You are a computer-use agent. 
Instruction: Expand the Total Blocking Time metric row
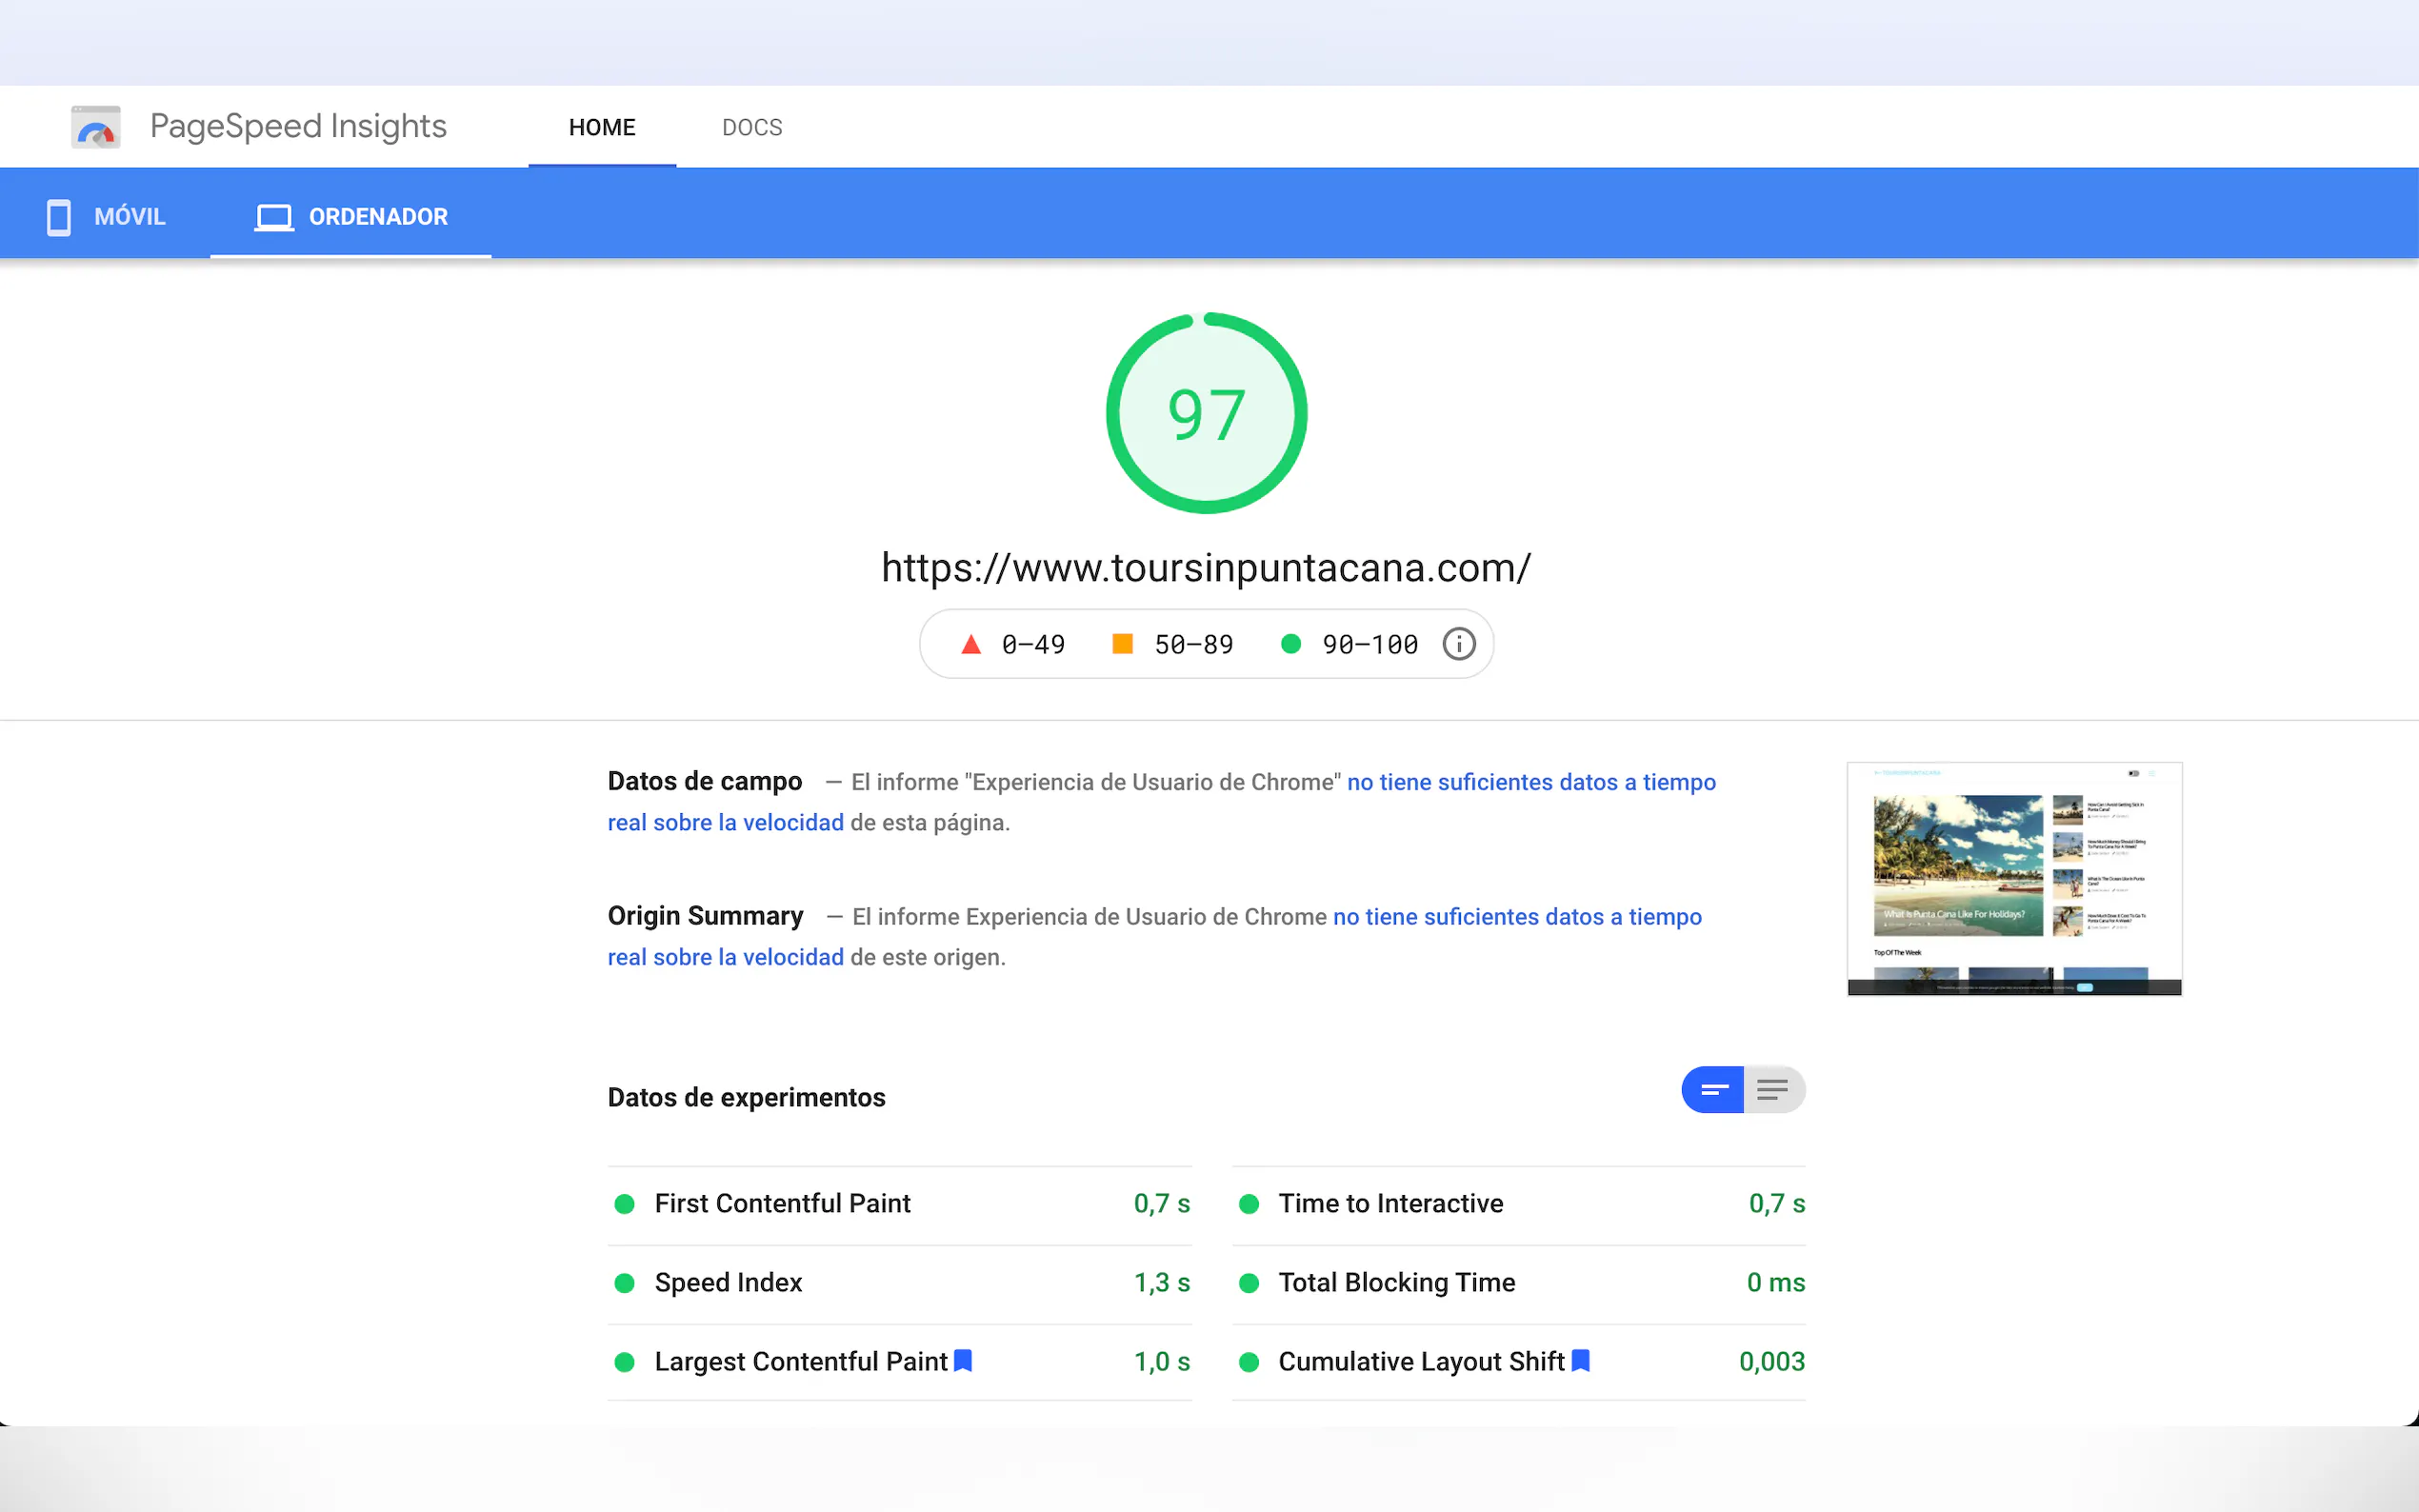1396,1282
